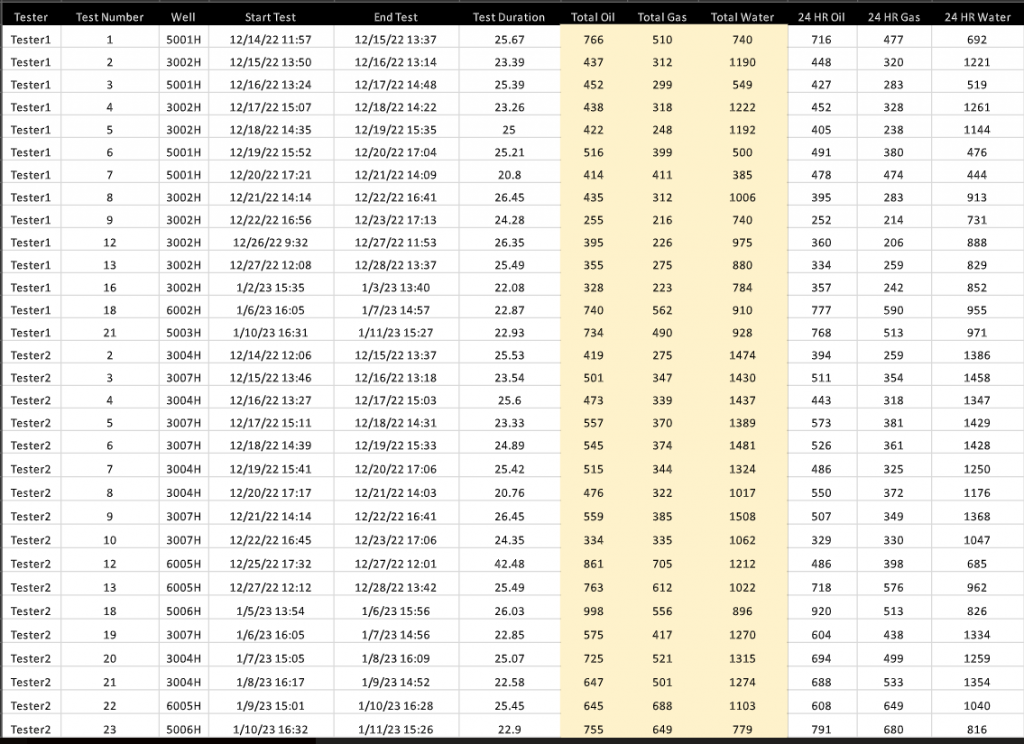
Task: Click the test duration cell "25.67"
Action: click(509, 40)
